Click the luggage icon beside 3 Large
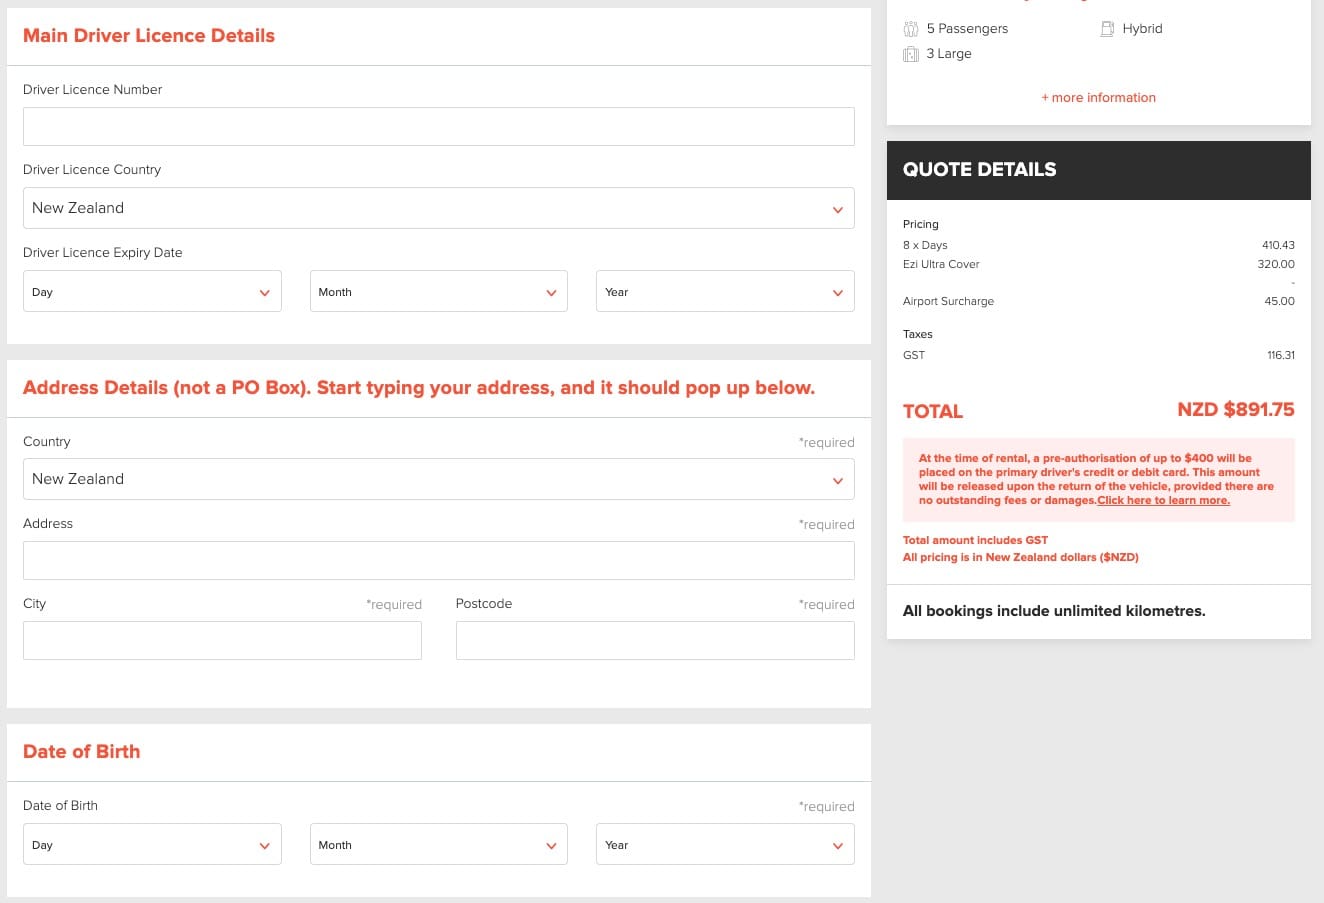The width and height of the screenshot is (1324, 903). point(910,54)
